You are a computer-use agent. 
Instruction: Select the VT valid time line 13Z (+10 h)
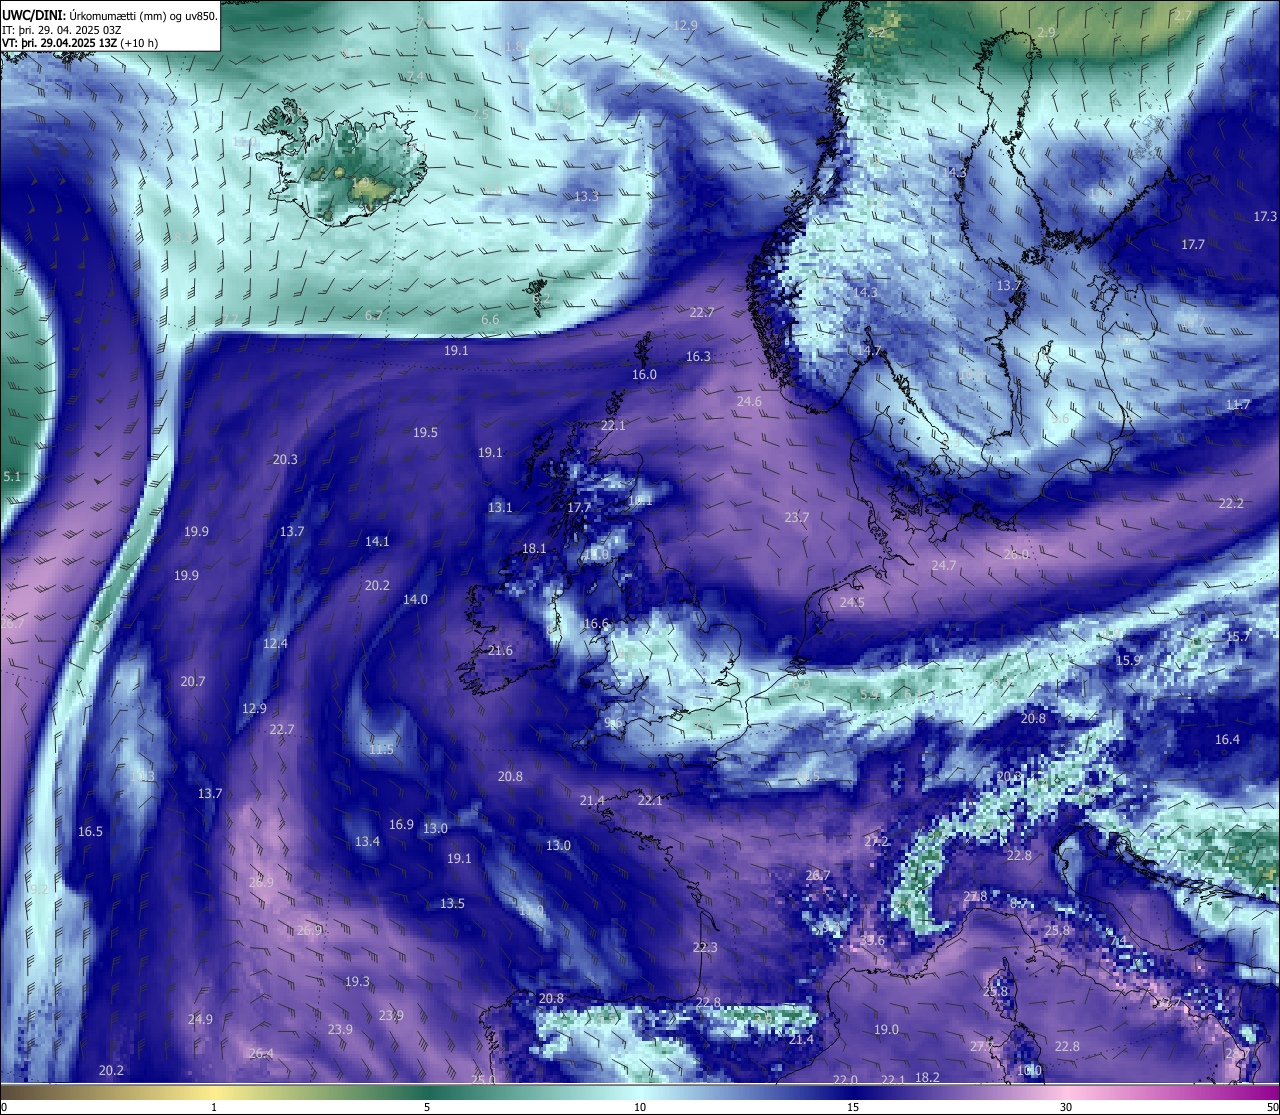pyautogui.click(x=79, y=43)
